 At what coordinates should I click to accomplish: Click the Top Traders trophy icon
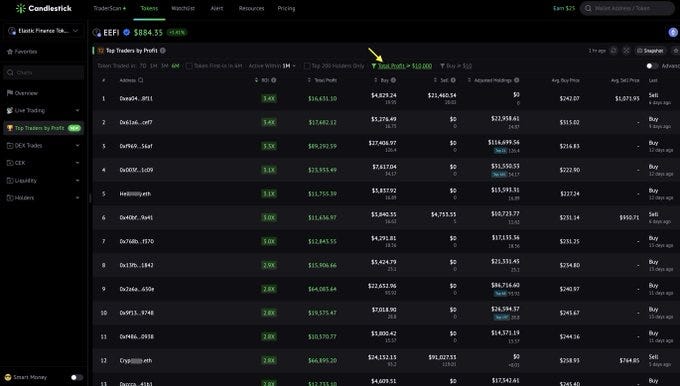click(10, 128)
